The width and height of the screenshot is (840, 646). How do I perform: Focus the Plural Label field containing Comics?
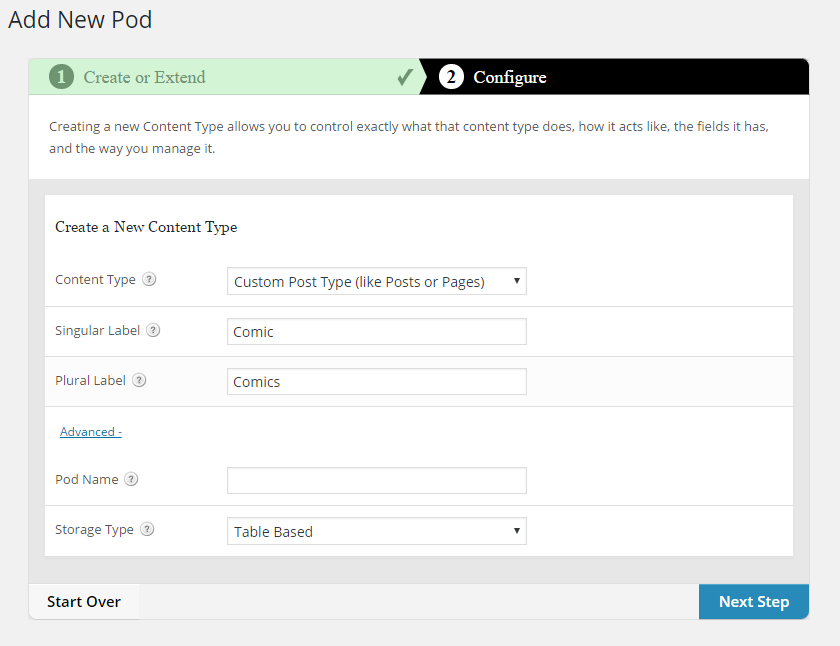pos(376,382)
